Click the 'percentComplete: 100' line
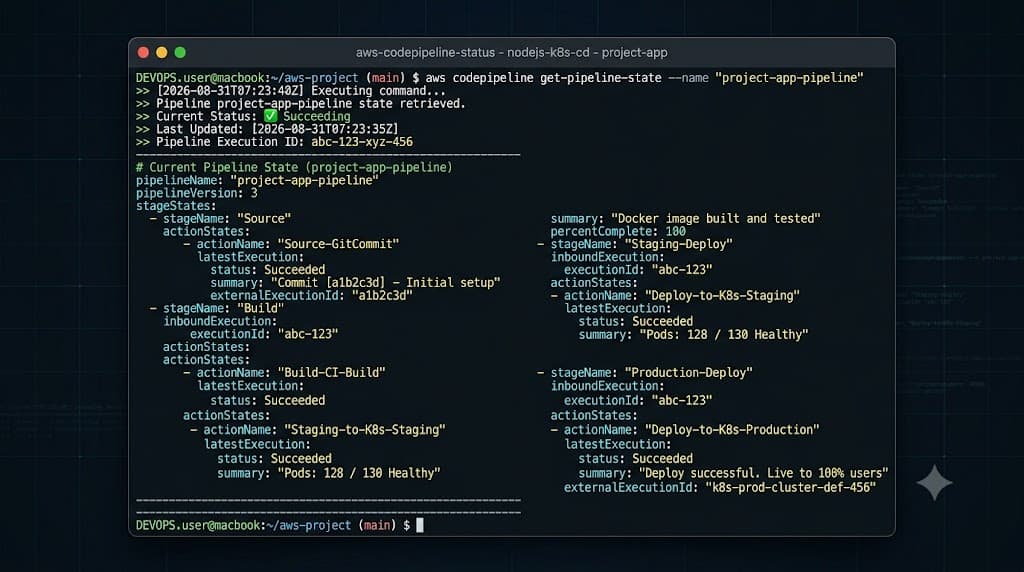Screen dimensions: 1024x572 pyautogui.click(x=618, y=232)
